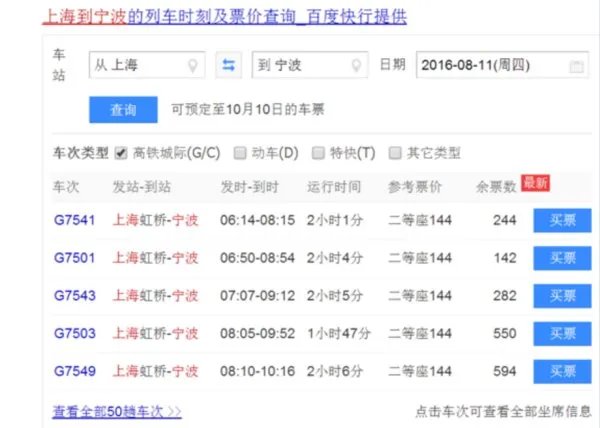Click remaining tickets count 142
The width and height of the screenshot is (600, 428).
[x=505, y=258]
